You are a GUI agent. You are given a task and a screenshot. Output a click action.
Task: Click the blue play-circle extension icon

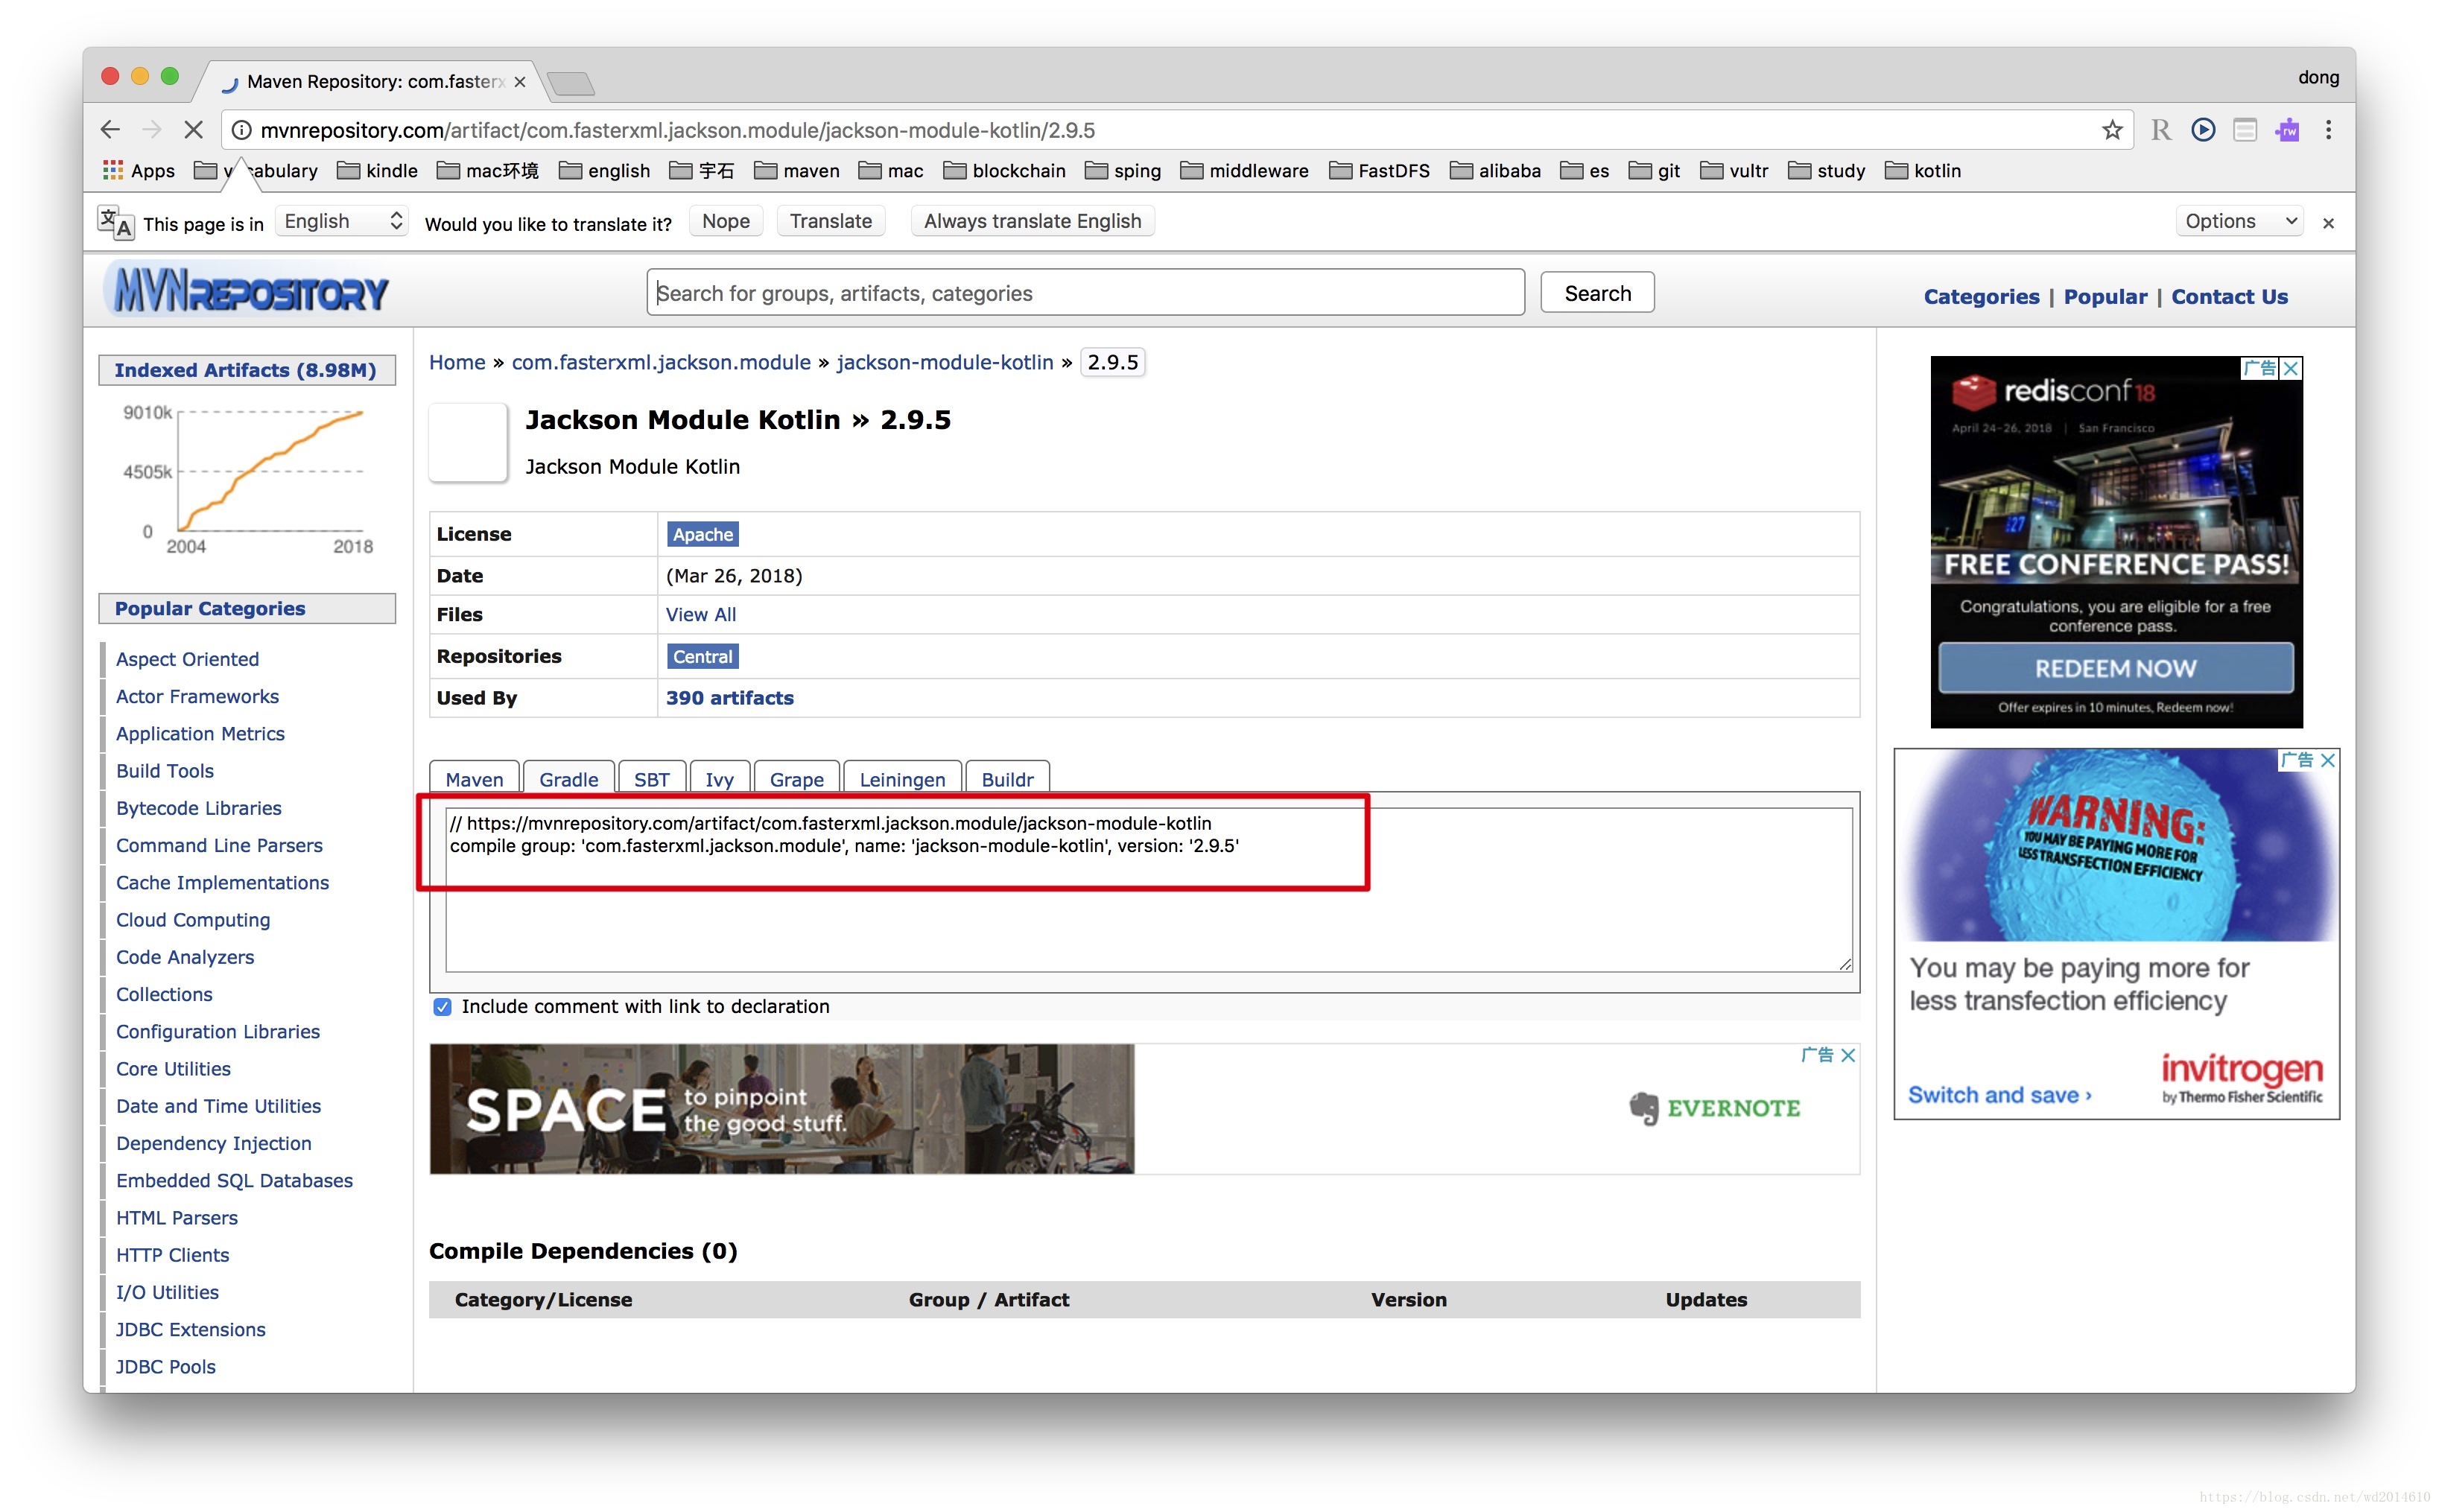click(x=2202, y=130)
